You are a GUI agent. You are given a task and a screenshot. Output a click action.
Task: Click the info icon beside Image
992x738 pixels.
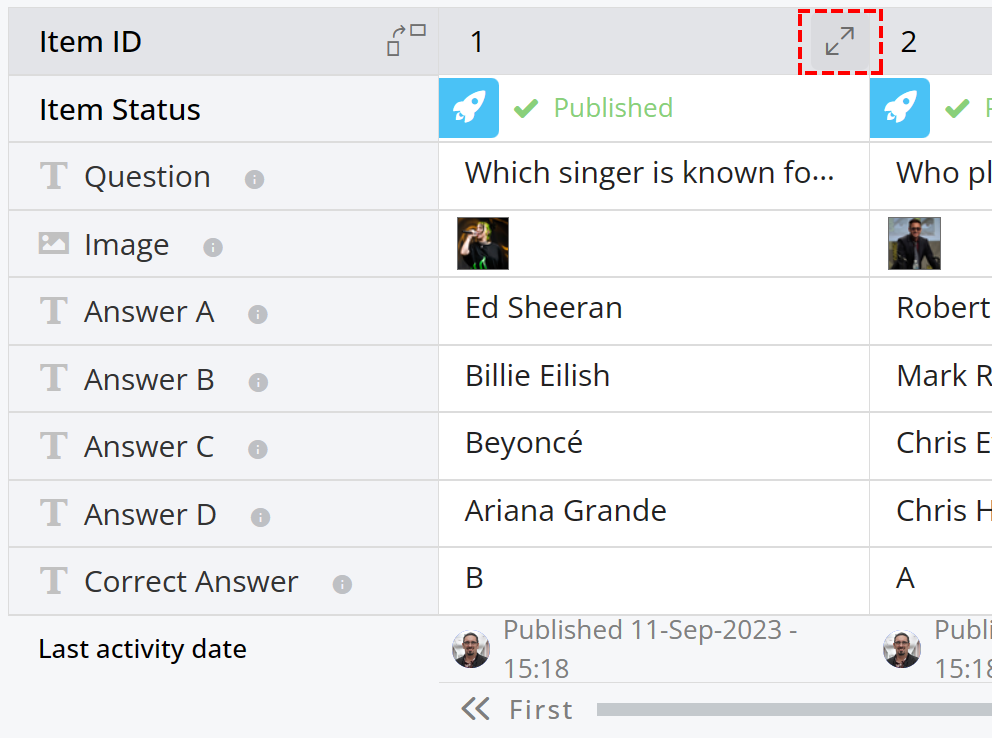click(213, 247)
